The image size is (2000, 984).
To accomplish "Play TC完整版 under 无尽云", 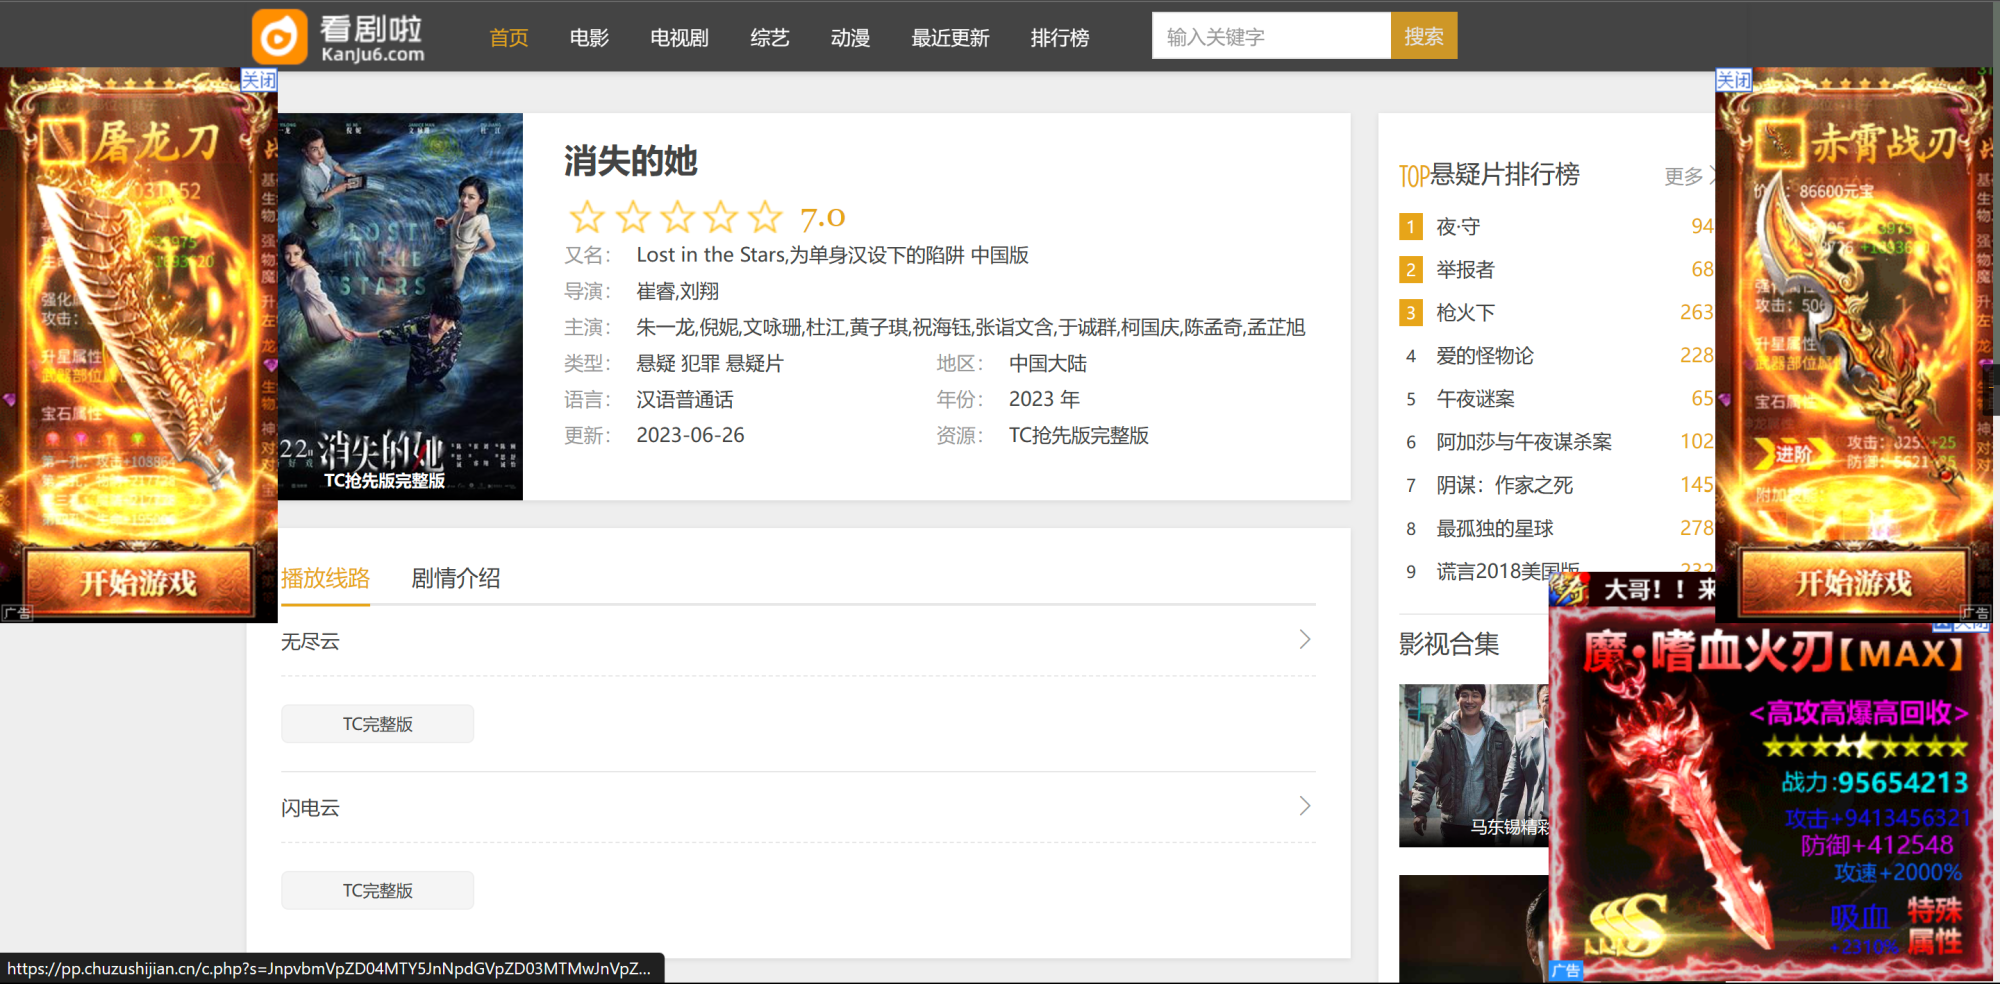I will point(377,724).
